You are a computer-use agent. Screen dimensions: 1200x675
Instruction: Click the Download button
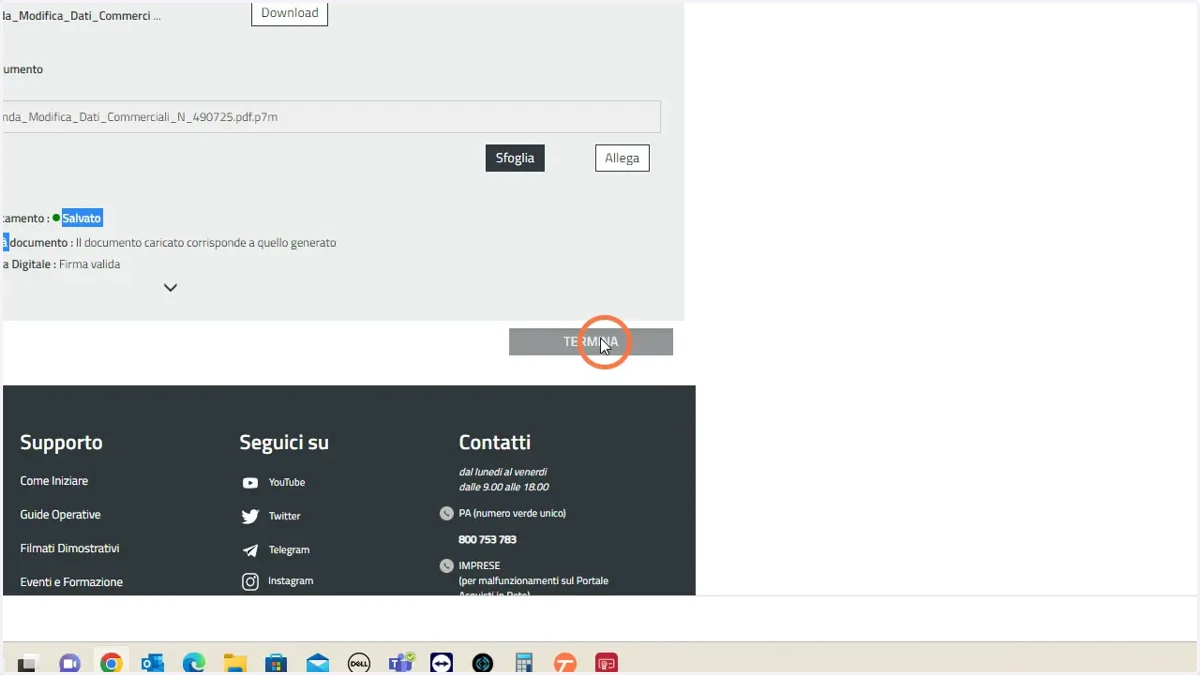point(289,13)
